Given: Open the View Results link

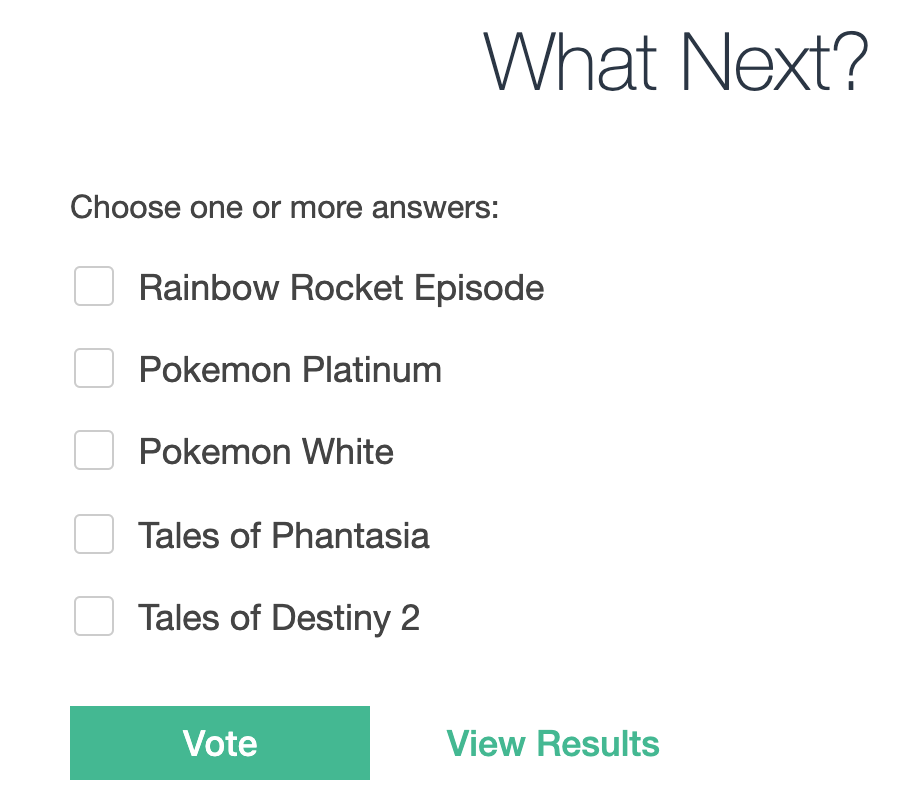Looking at the screenshot, I should (553, 743).
